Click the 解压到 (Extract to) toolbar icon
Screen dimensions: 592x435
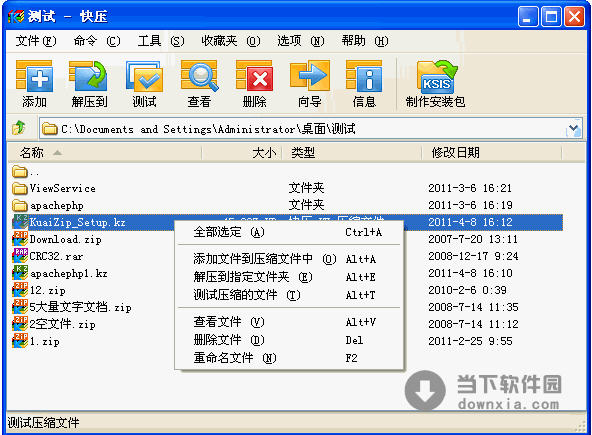click(x=89, y=76)
